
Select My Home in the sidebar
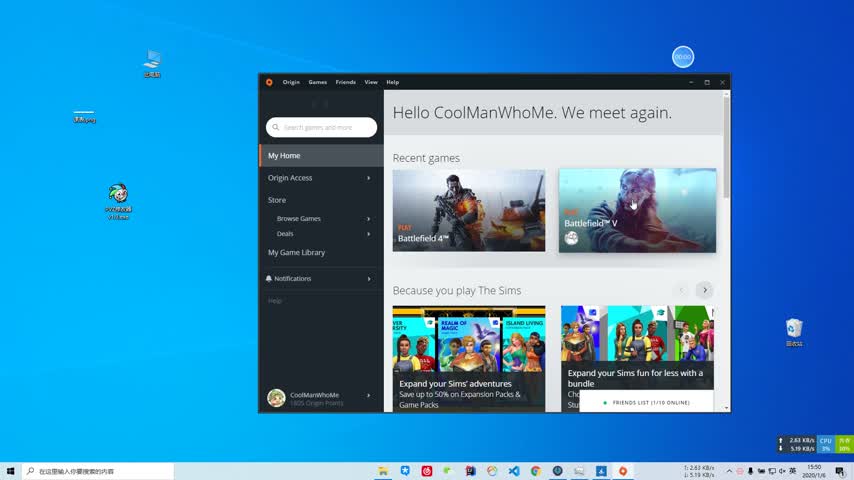[x=321, y=156]
